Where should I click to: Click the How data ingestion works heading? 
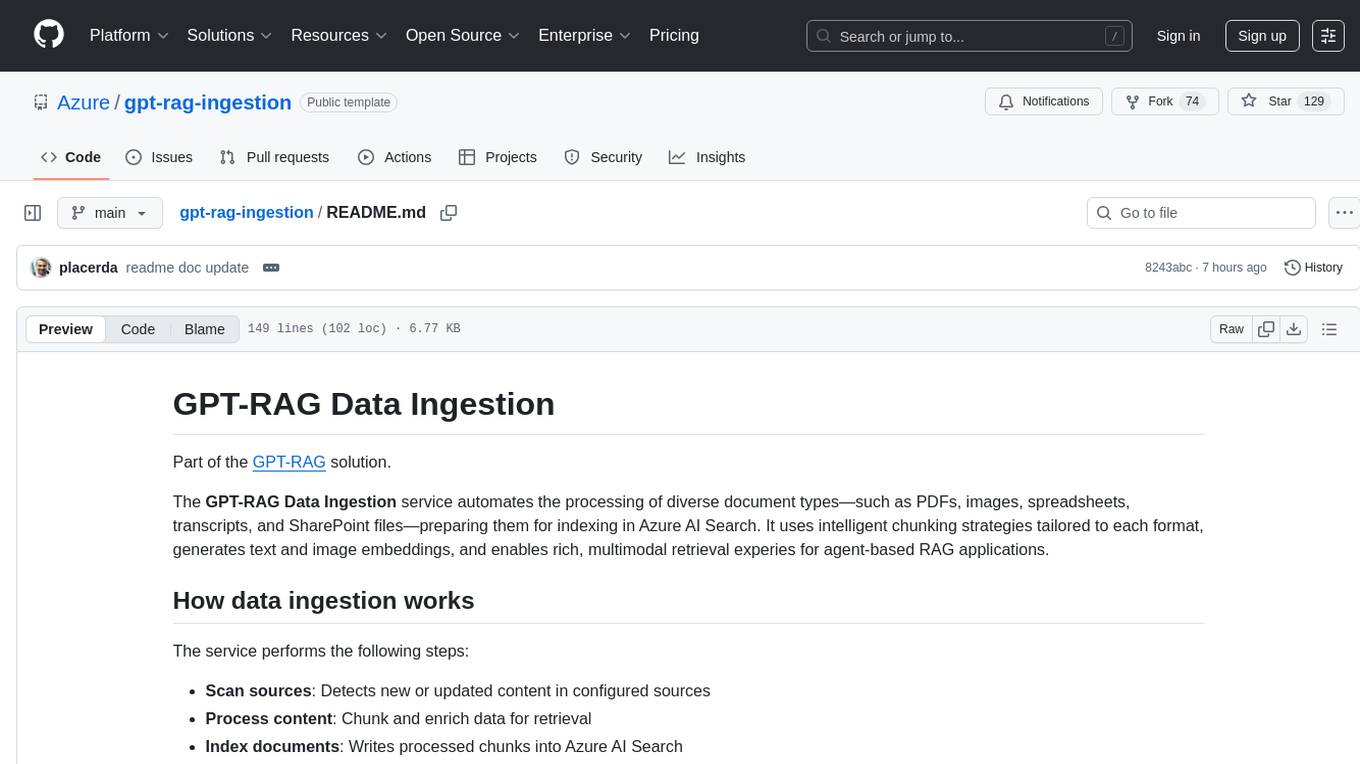tap(323, 600)
